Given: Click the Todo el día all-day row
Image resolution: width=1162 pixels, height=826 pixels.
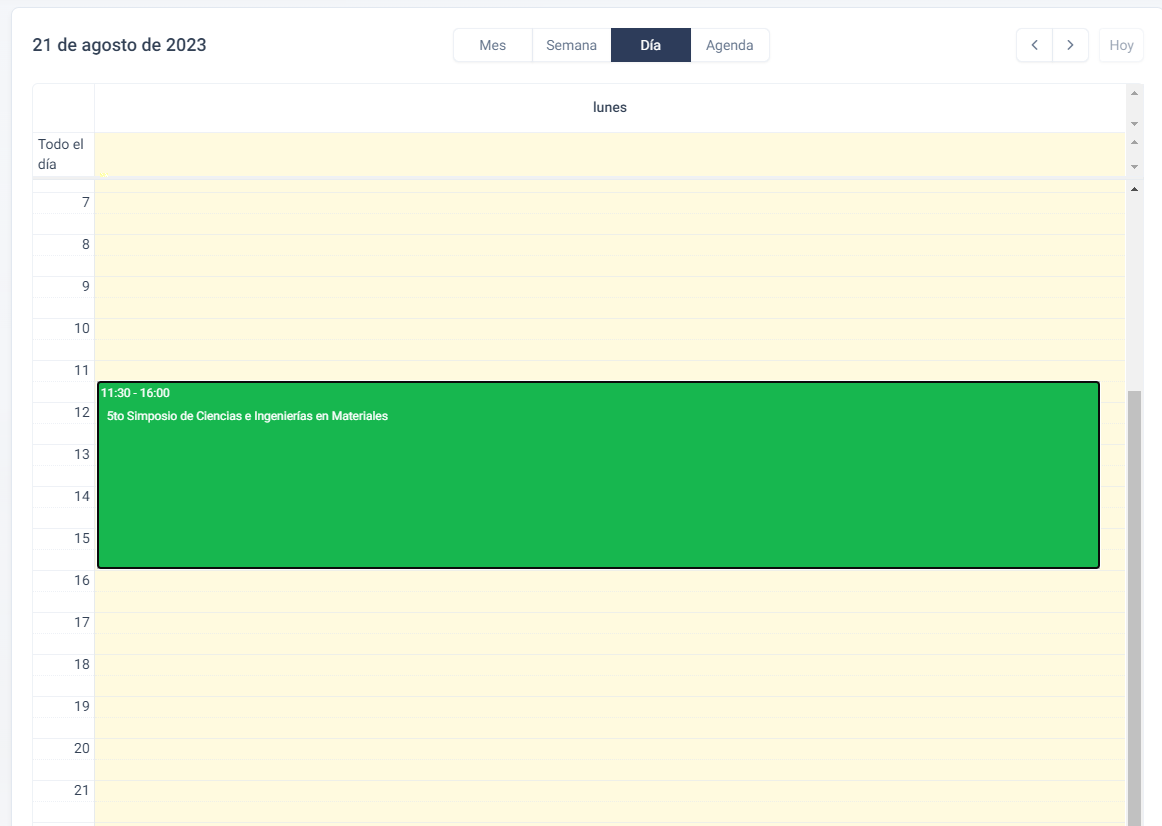Looking at the screenshot, I should pyautogui.click(x=609, y=154).
